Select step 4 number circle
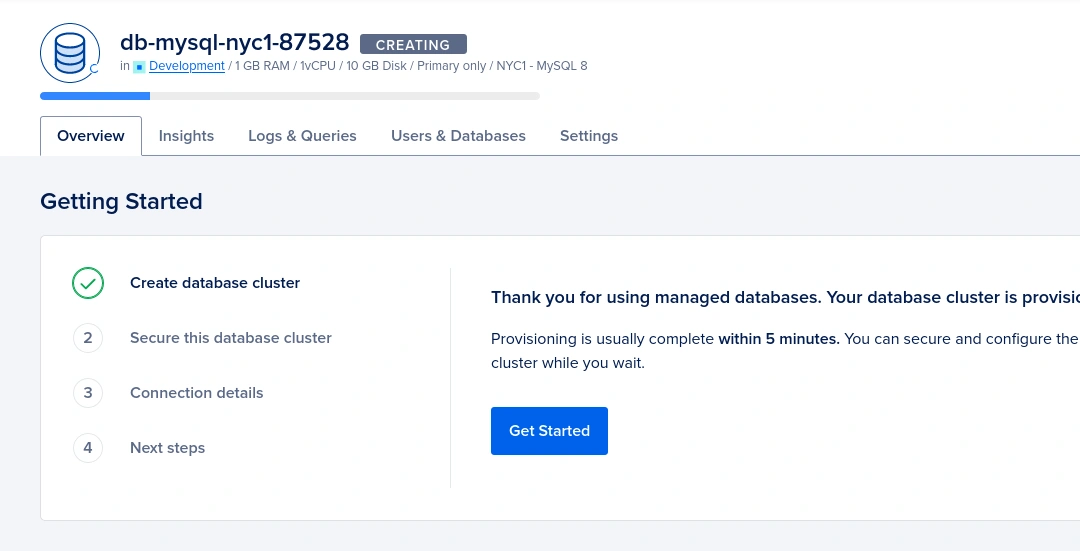 coord(88,448)
